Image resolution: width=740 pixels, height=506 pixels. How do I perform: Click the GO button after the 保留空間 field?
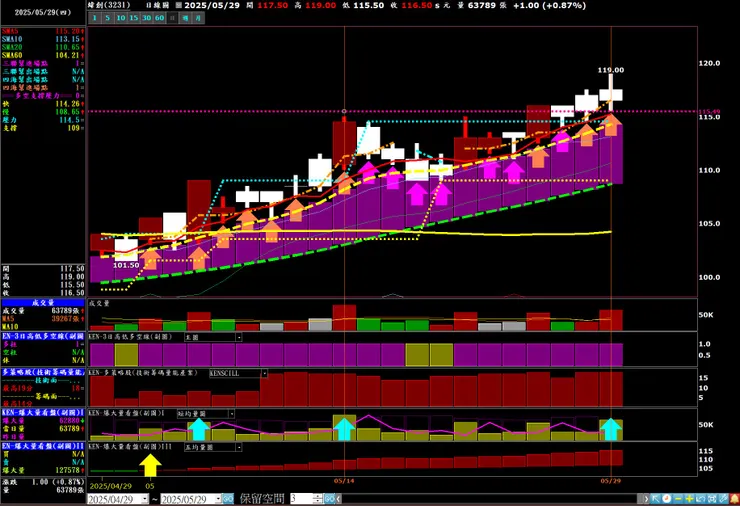[329, 498]
